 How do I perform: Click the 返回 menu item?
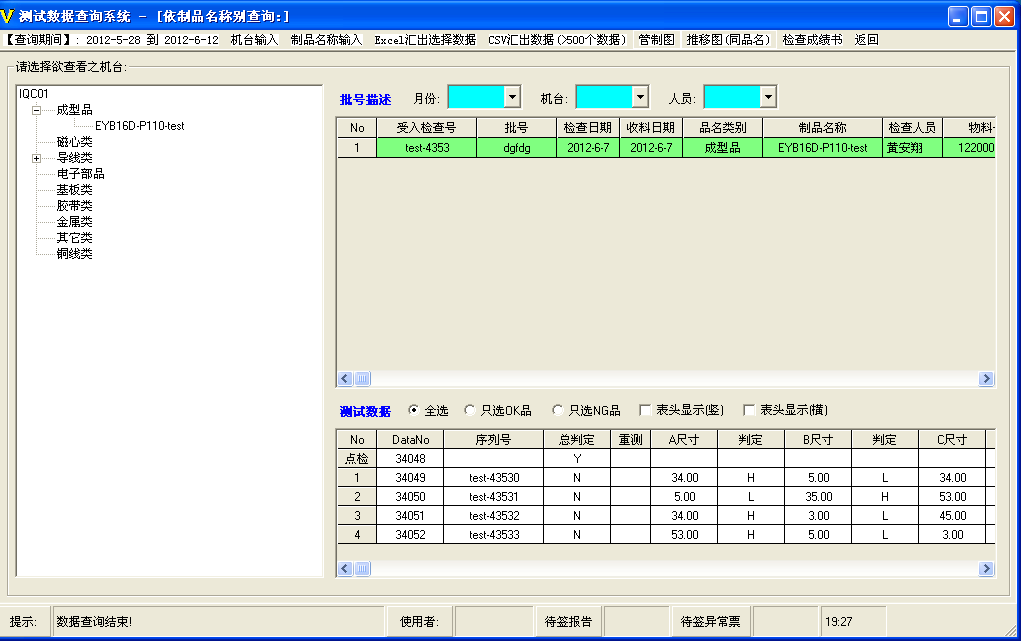pyautogui.click(x=866, y=40)
